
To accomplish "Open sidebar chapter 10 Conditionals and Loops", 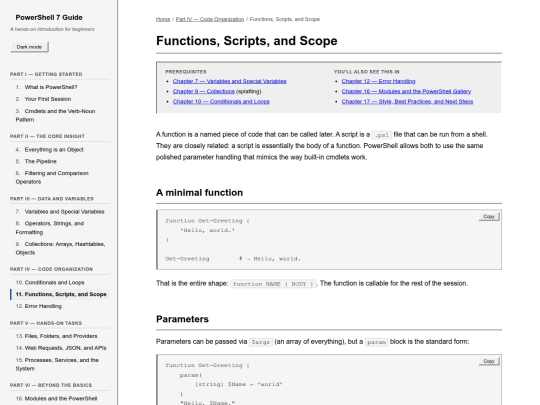I will coord(60,282).
